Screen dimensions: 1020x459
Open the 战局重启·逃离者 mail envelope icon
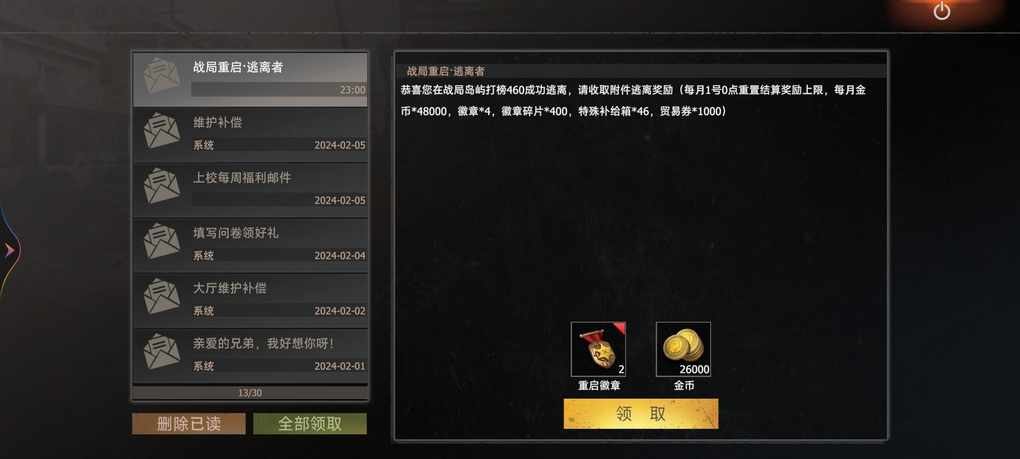161,75
